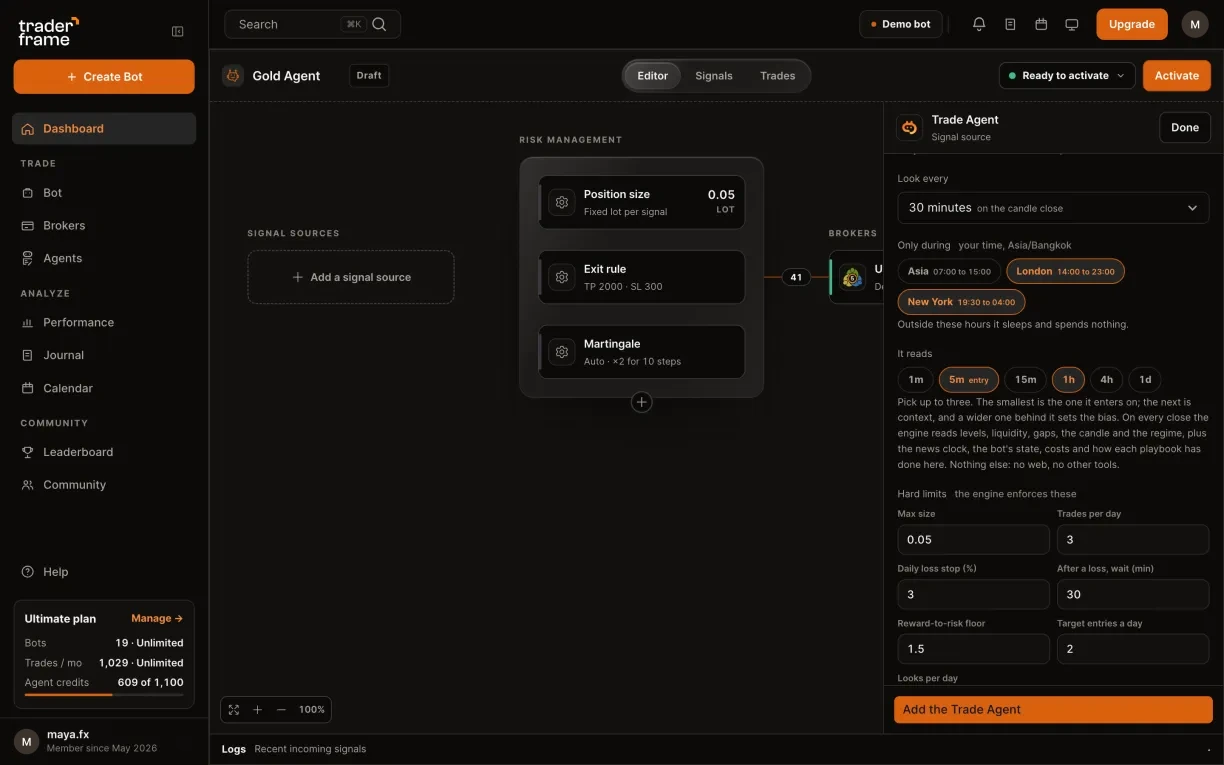Screen dimensions: 1224x765
Task: Toggle the 4h timeframe
Action: coord(1106,380)
